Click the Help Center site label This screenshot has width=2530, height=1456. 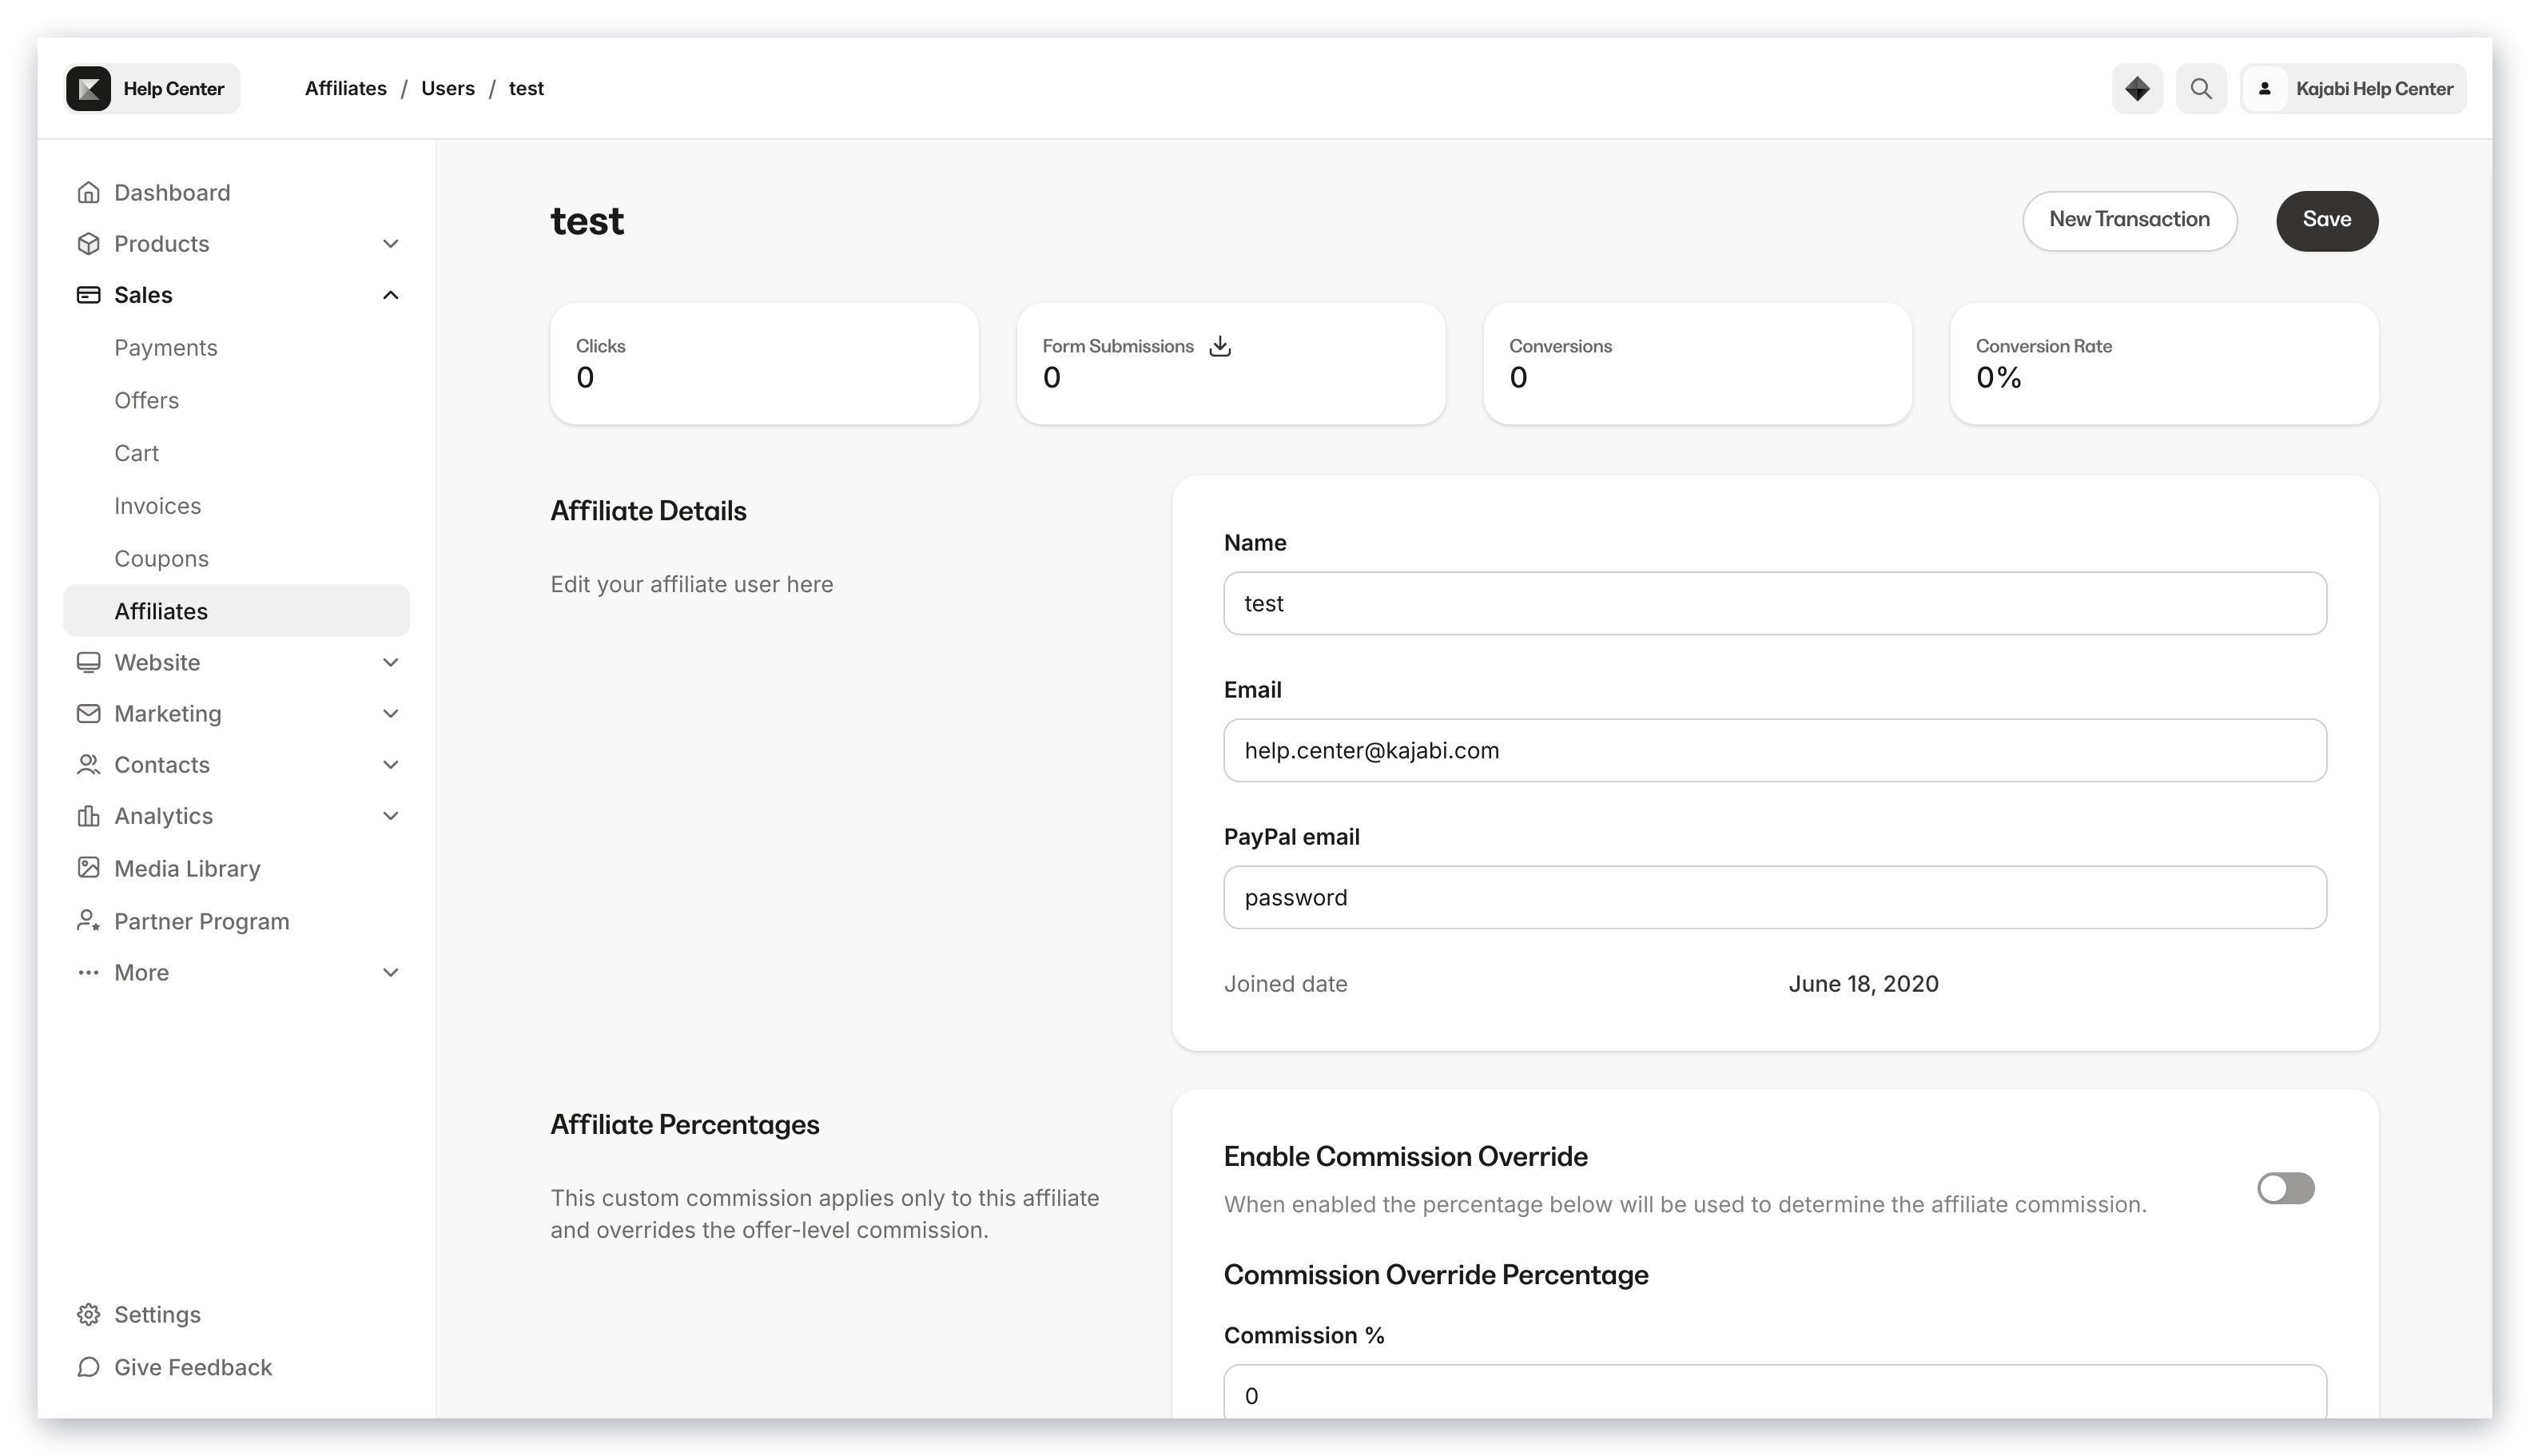click(x=173, y=88)
